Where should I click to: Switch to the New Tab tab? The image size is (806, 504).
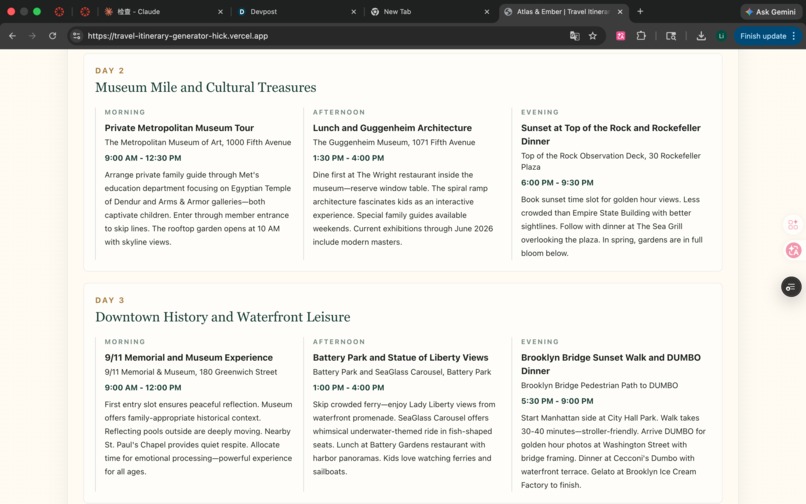(429, 11)
